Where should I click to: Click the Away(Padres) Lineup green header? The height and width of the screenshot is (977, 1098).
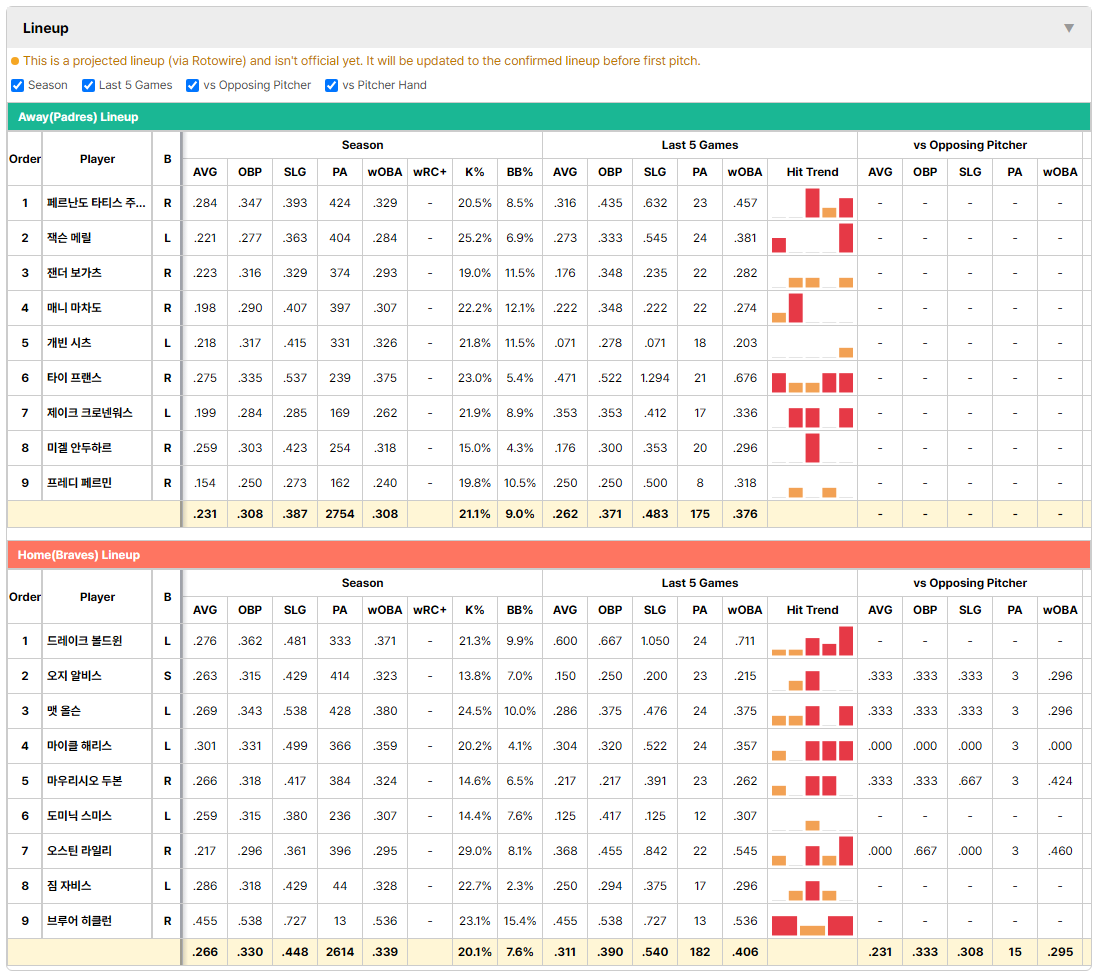click(x=548, y=117)
